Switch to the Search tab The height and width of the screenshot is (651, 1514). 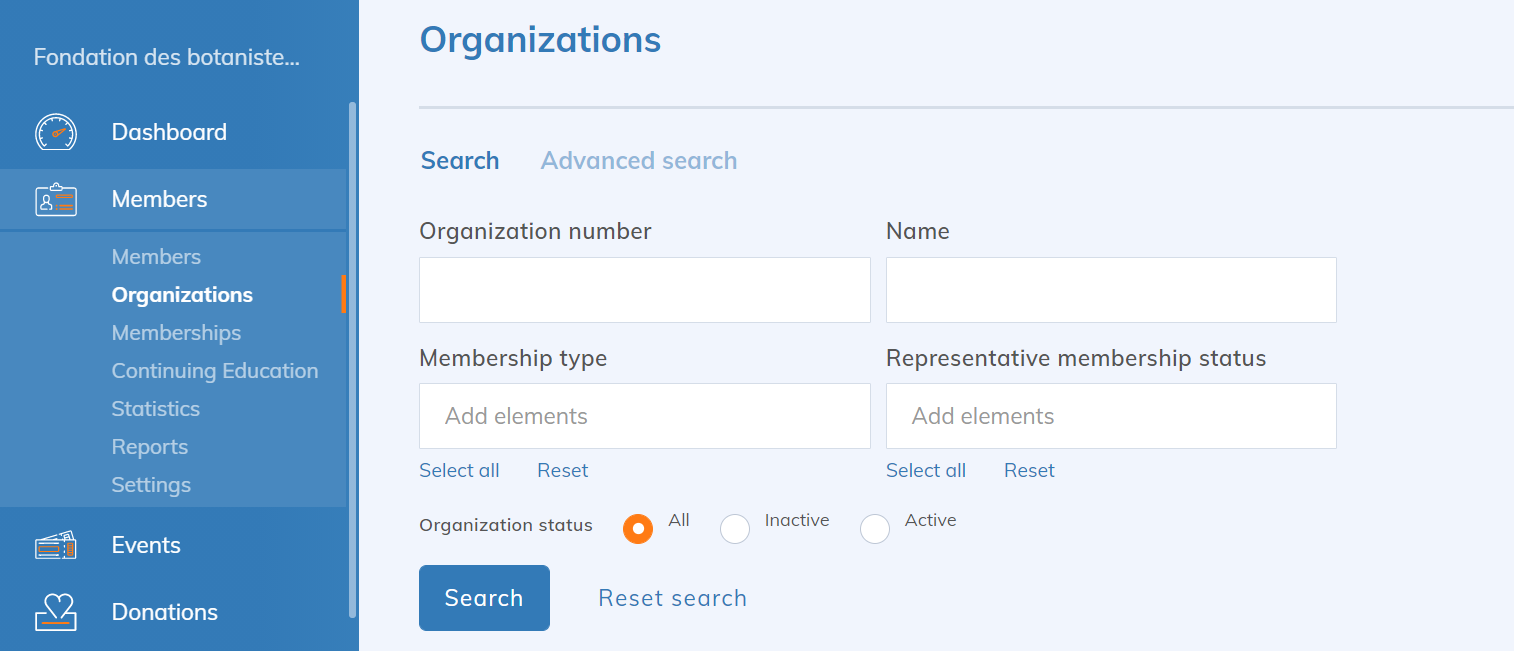pyautogui.click(x=460, y=161)
